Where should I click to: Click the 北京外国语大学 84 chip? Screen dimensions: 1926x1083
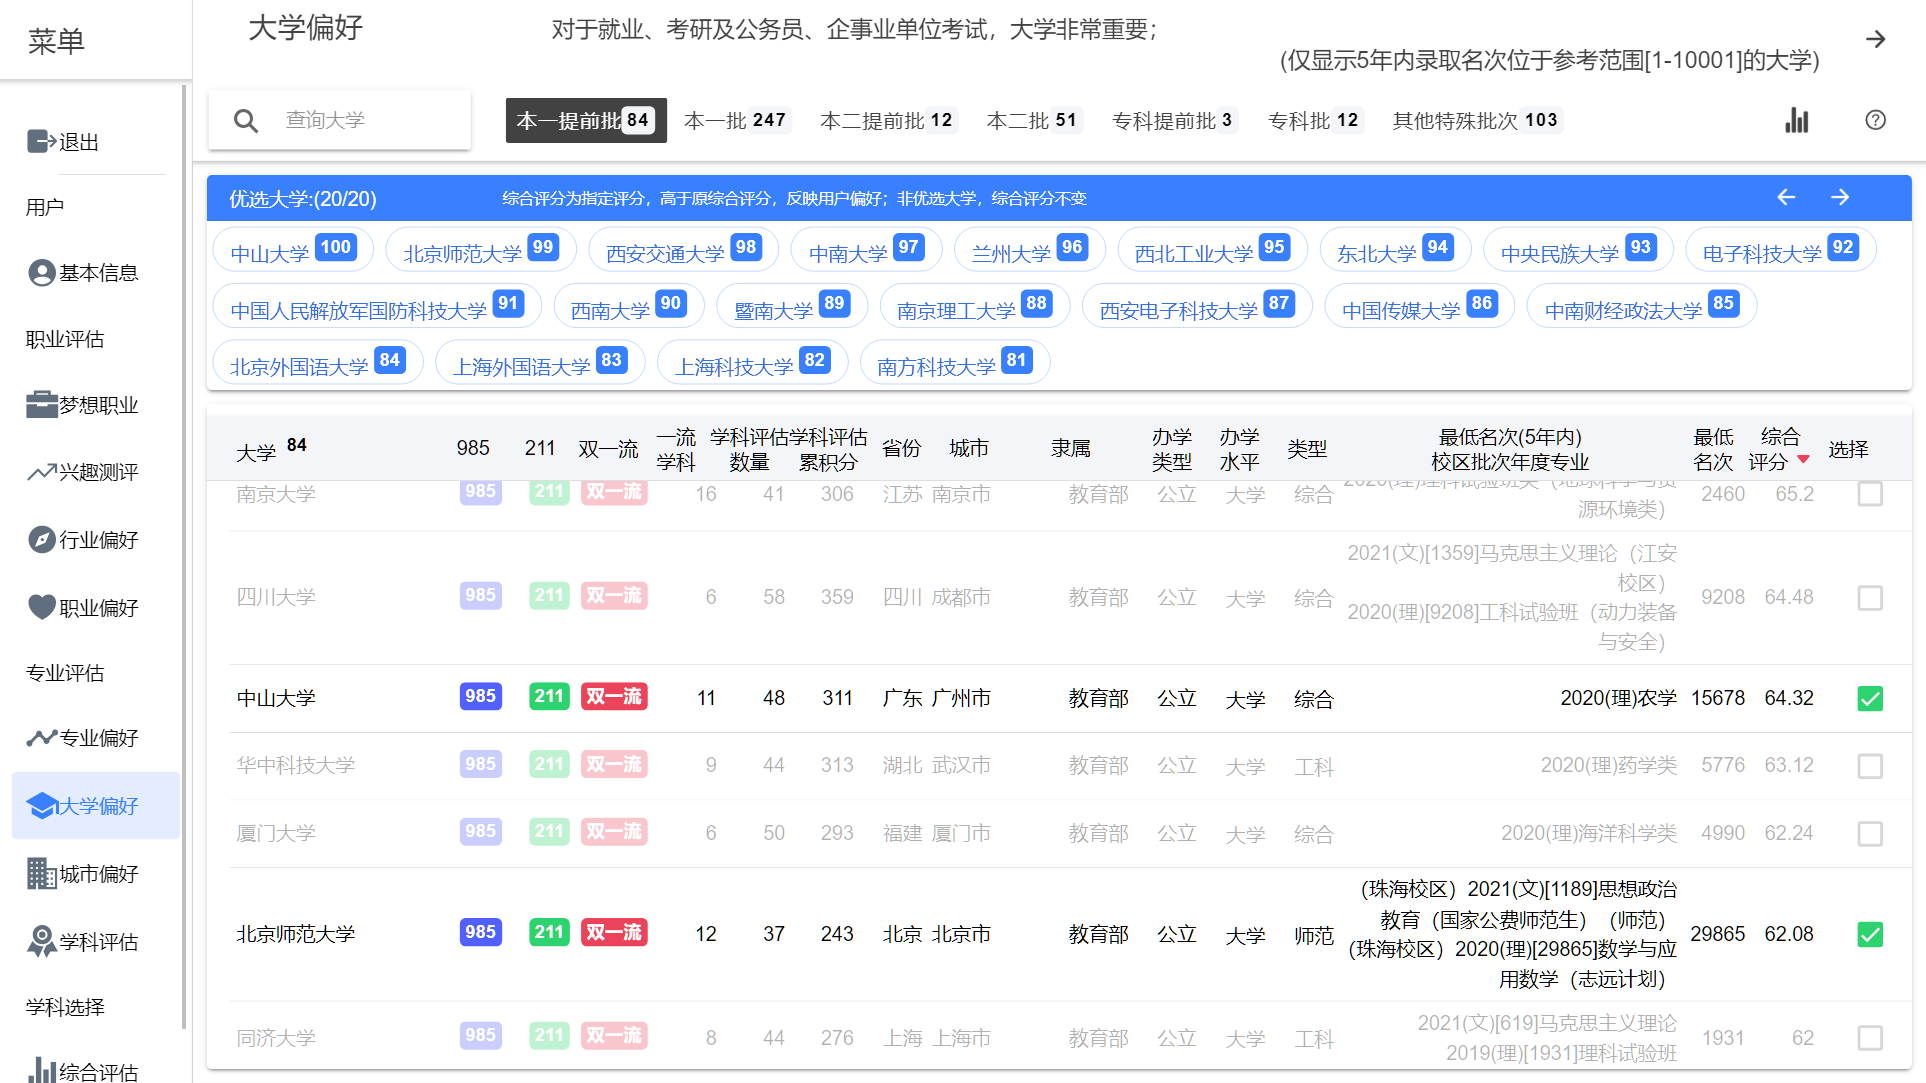[318, 363]
